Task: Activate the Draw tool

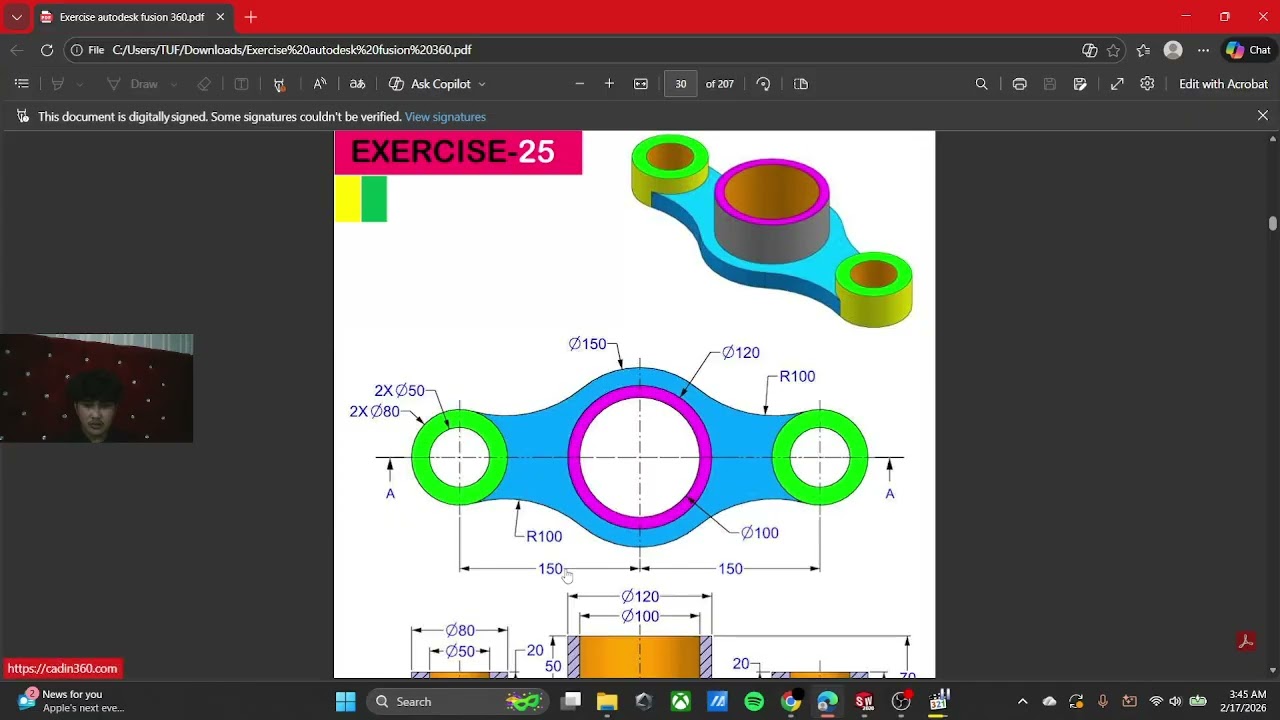Action: pyautogui.click(x=133, y=84)
